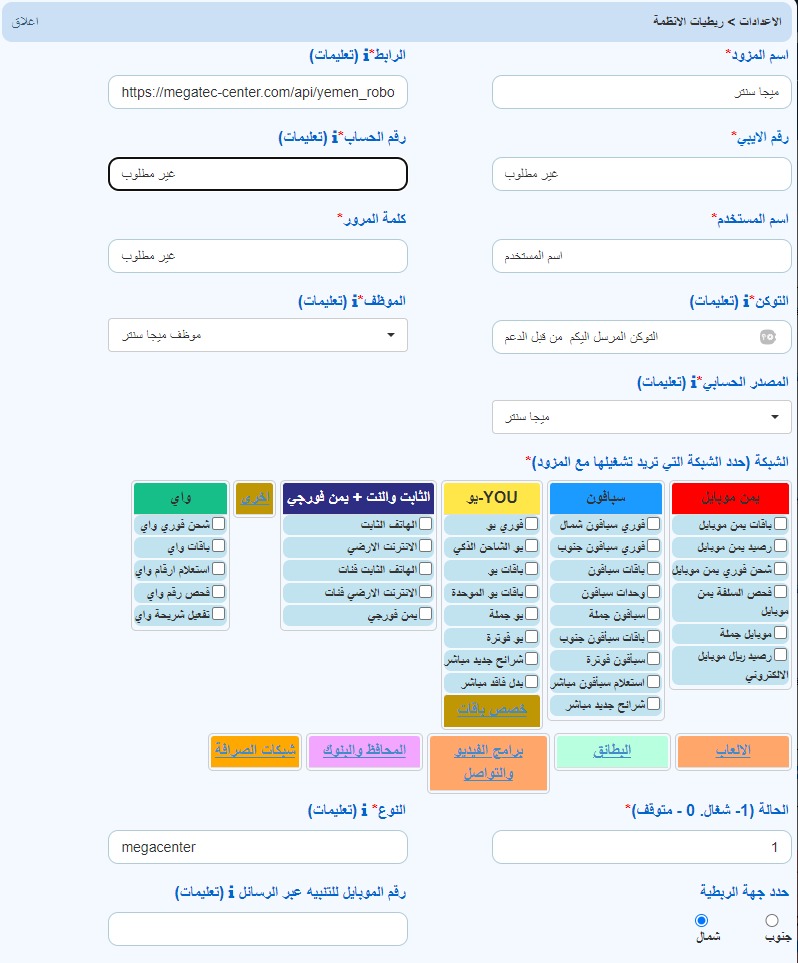
Task: Click the اسم المستخدم input field
Action: click(x=641, y=255)
